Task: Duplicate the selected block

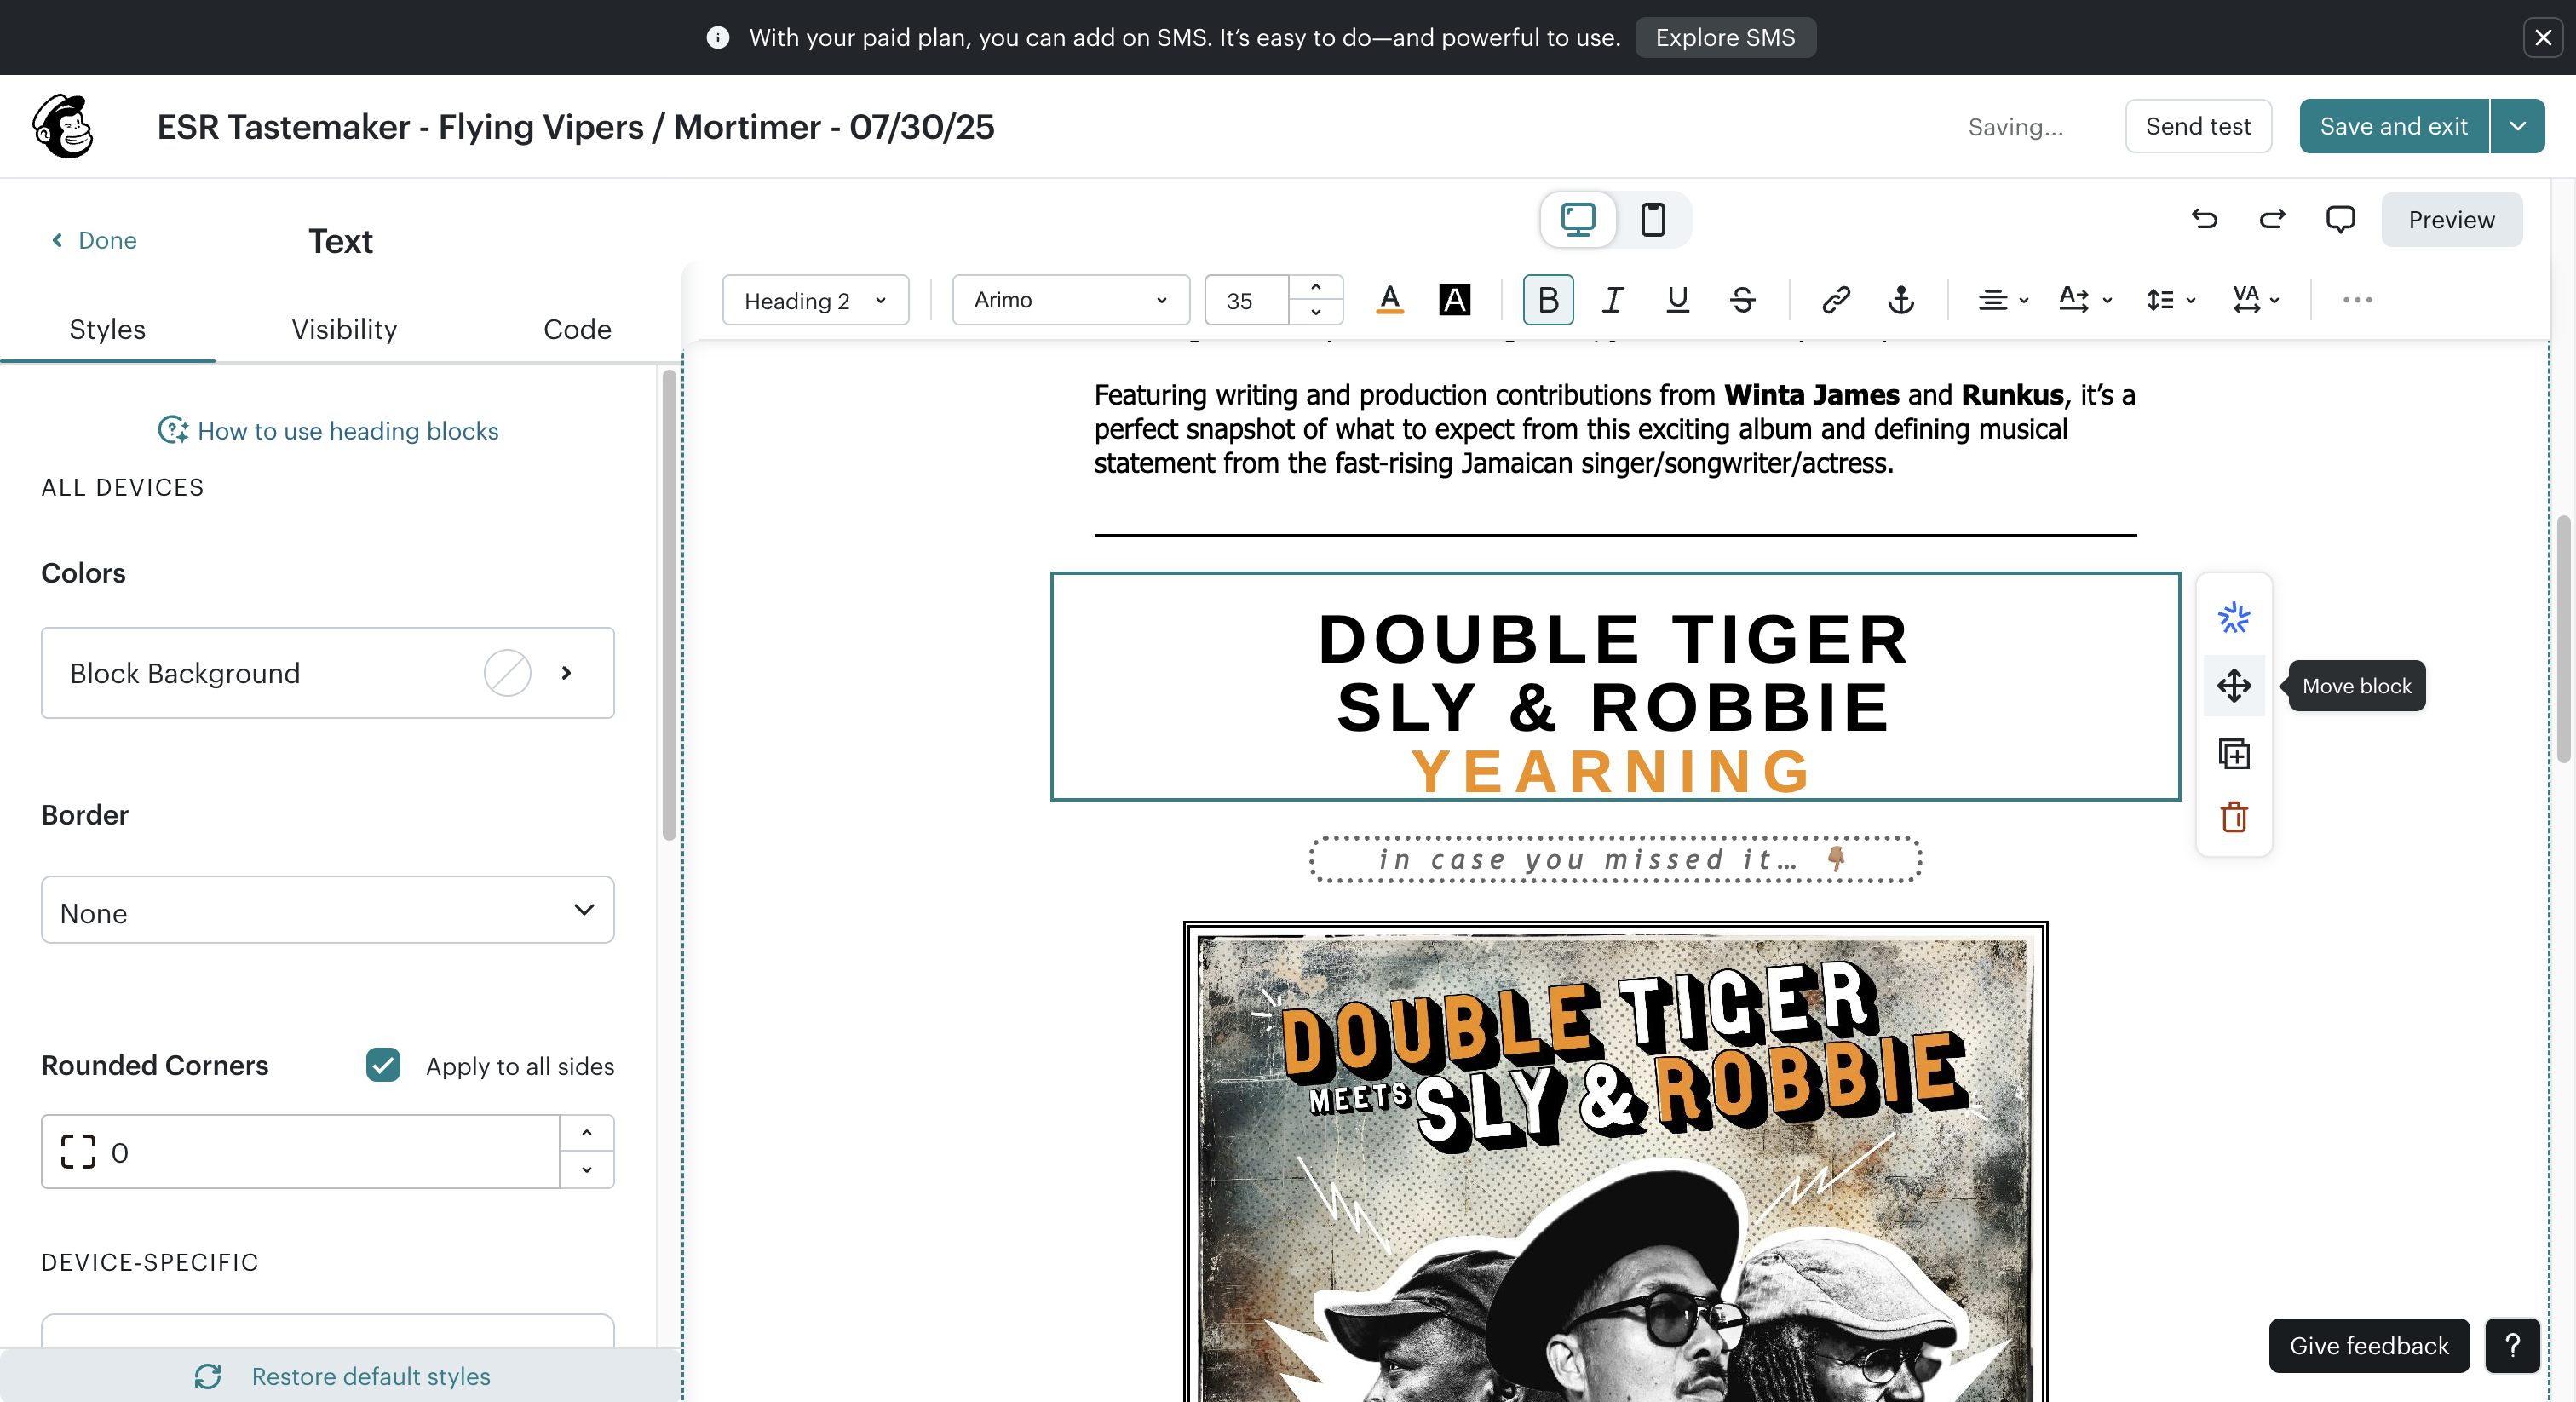Action: coord(2233,753)
